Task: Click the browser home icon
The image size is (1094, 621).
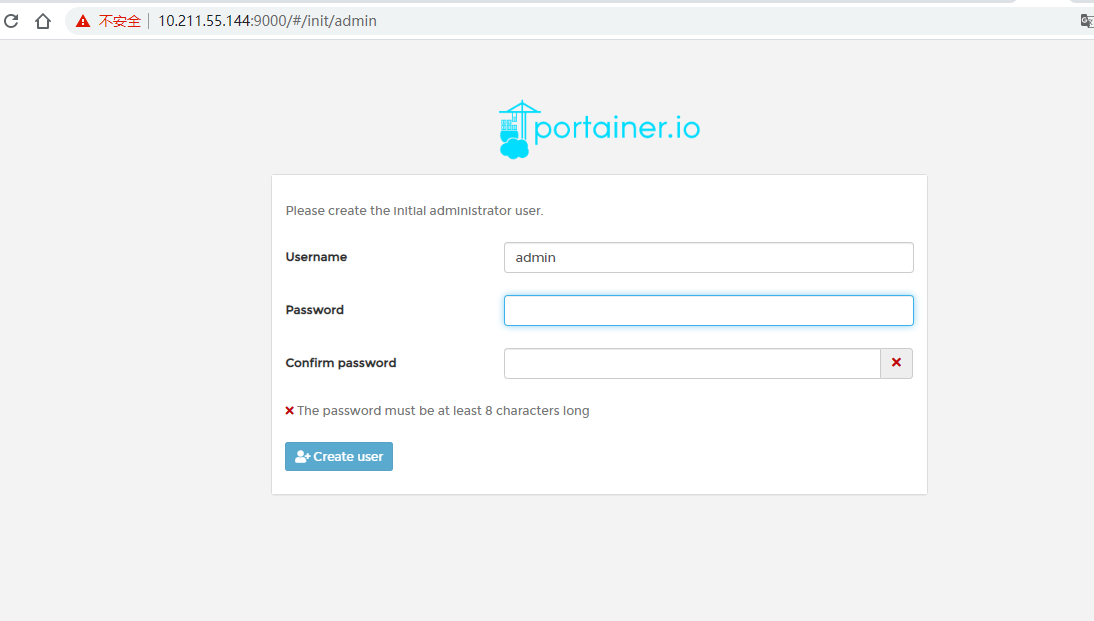Action: tap(43, 21)
